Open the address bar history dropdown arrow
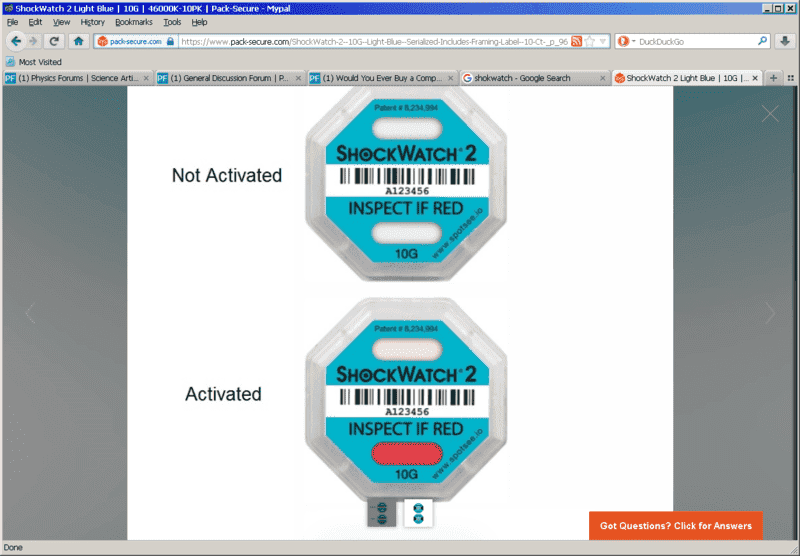The image size is (800, 556). click(x=603, y=42)
